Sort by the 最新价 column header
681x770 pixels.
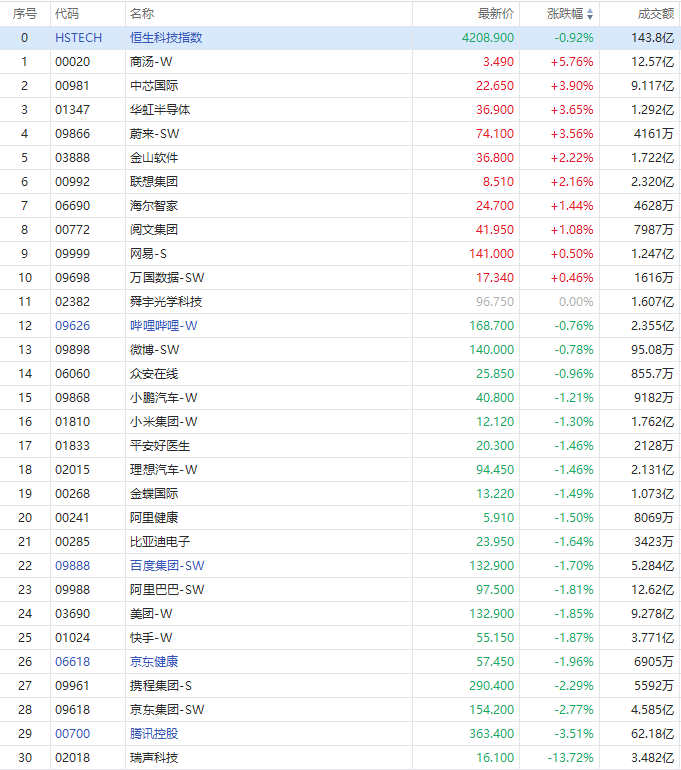point(496,14)
